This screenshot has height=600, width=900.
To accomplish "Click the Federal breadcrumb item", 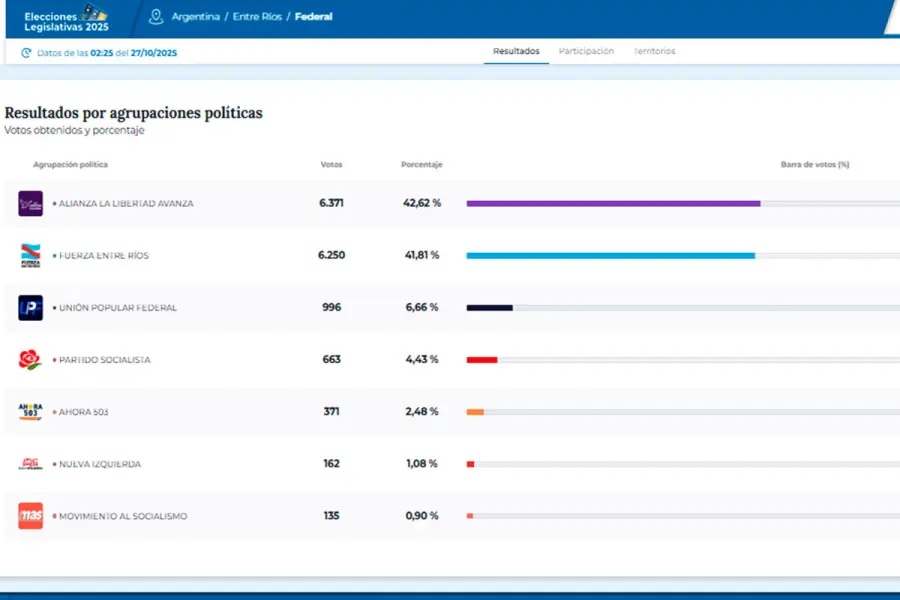I will 314,17.
